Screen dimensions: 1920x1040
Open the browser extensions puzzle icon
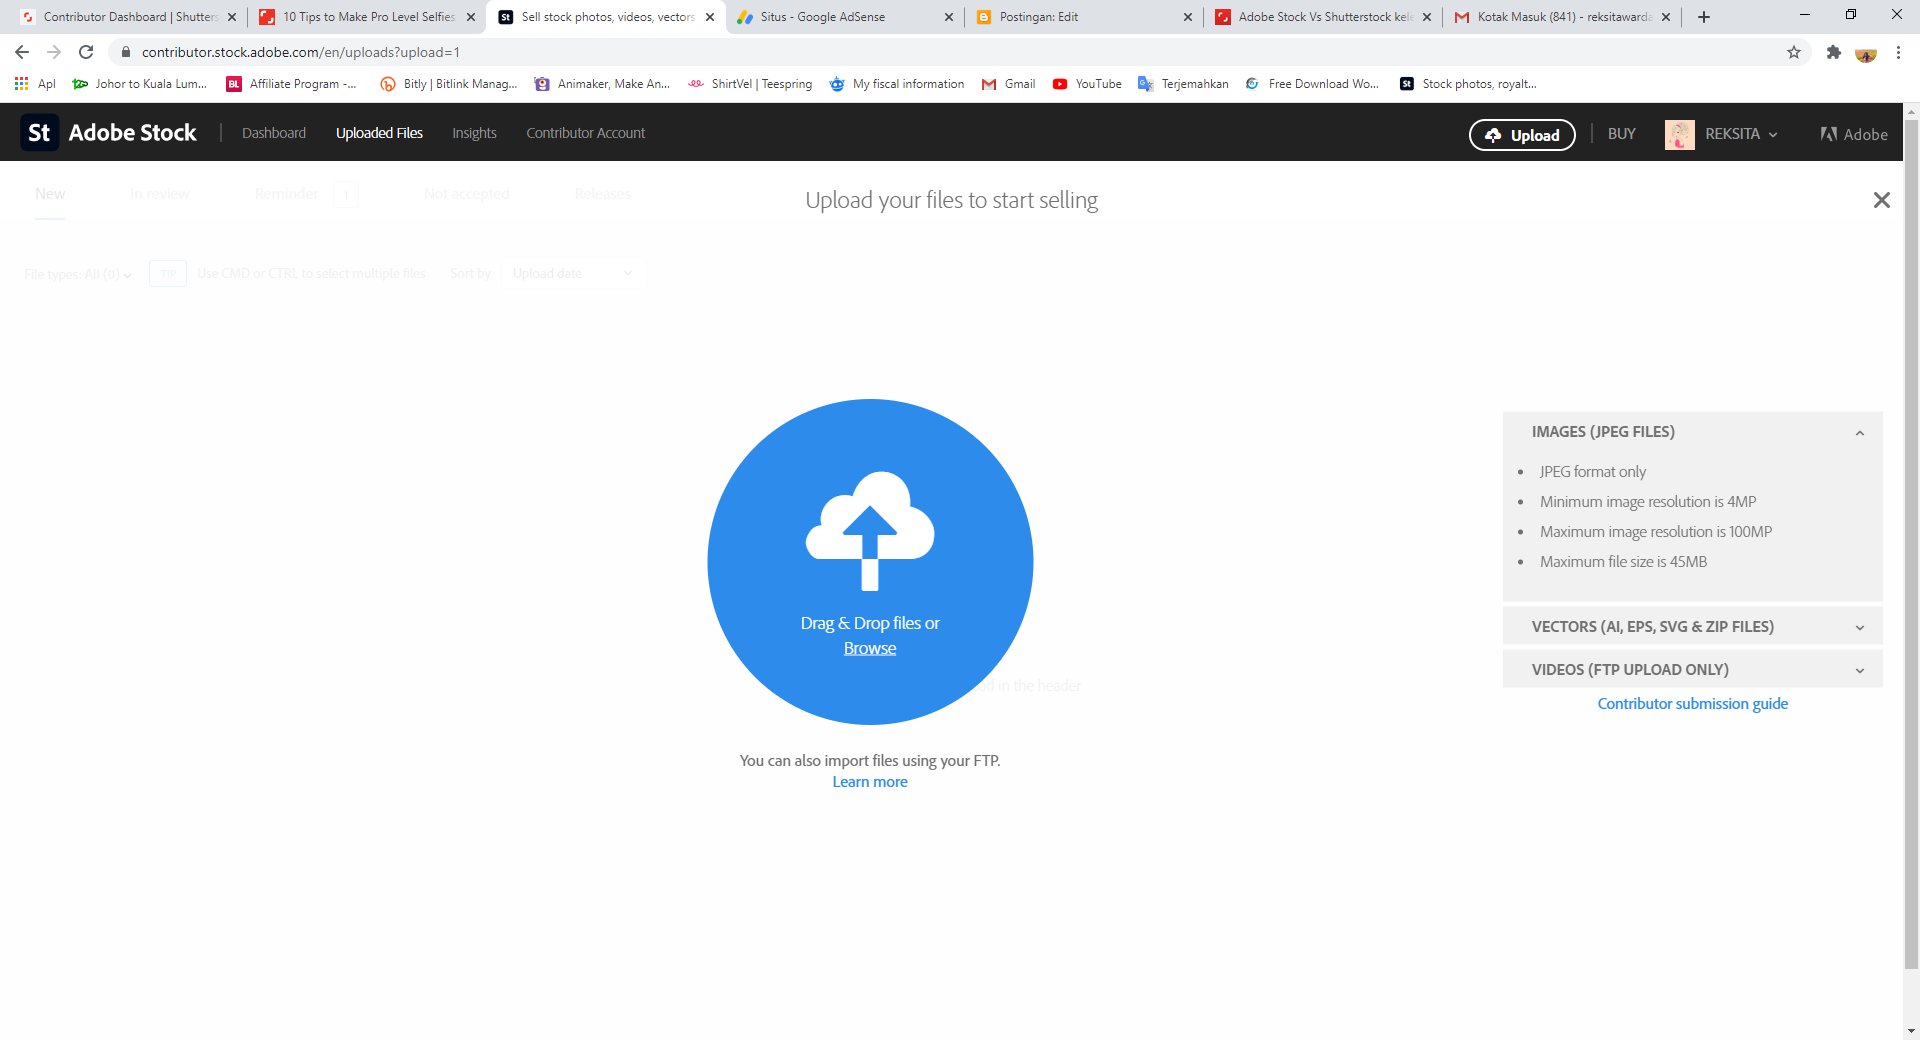coord(1833,52)
